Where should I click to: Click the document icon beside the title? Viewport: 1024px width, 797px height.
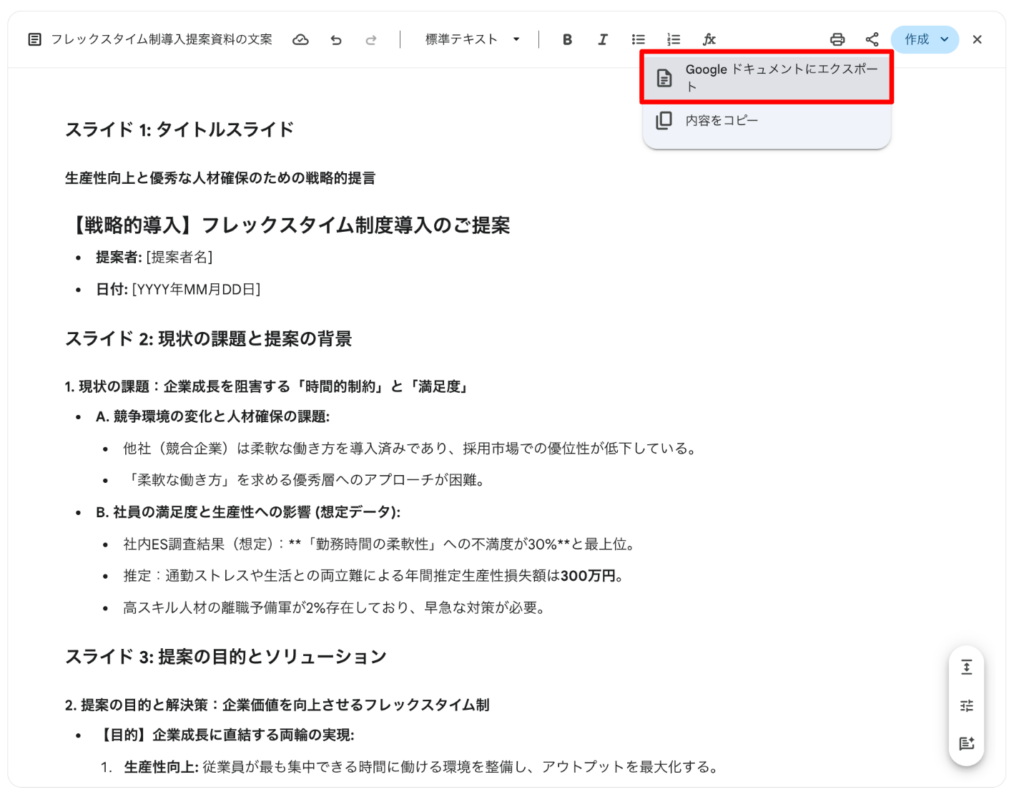(35, 40)
